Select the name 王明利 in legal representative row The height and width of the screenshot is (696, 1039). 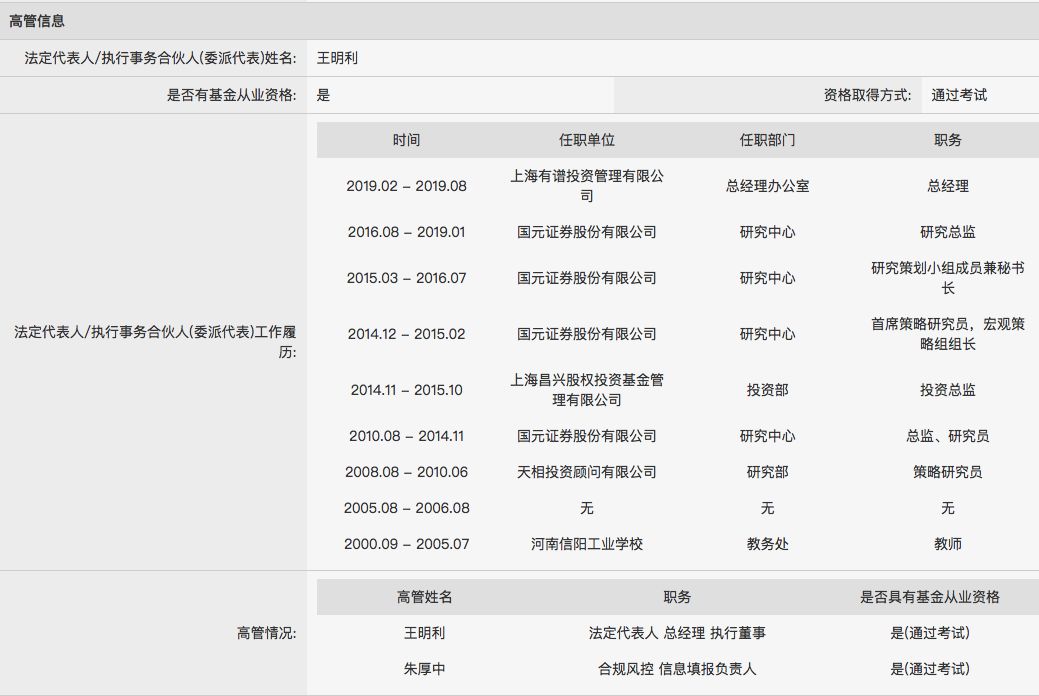click(x=337, y=58)
